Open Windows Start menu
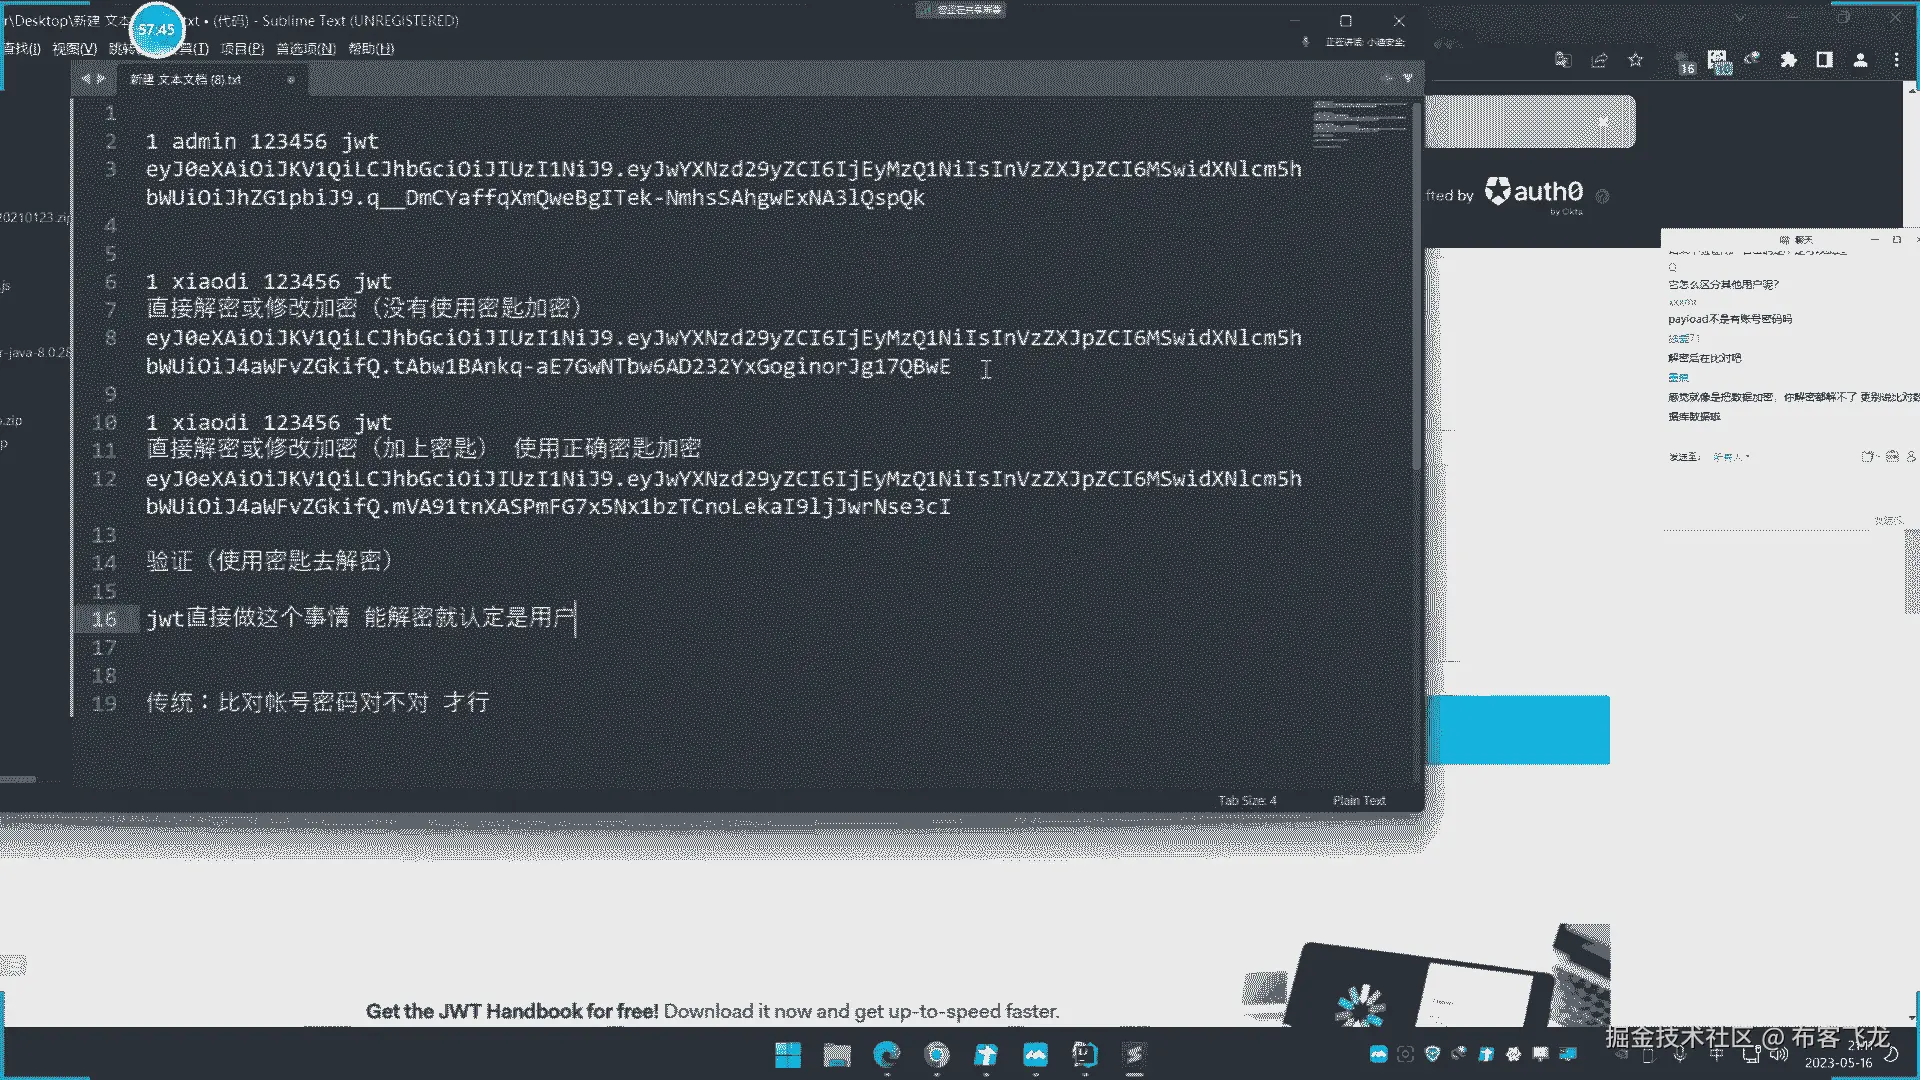 [x=788, y=1054]
